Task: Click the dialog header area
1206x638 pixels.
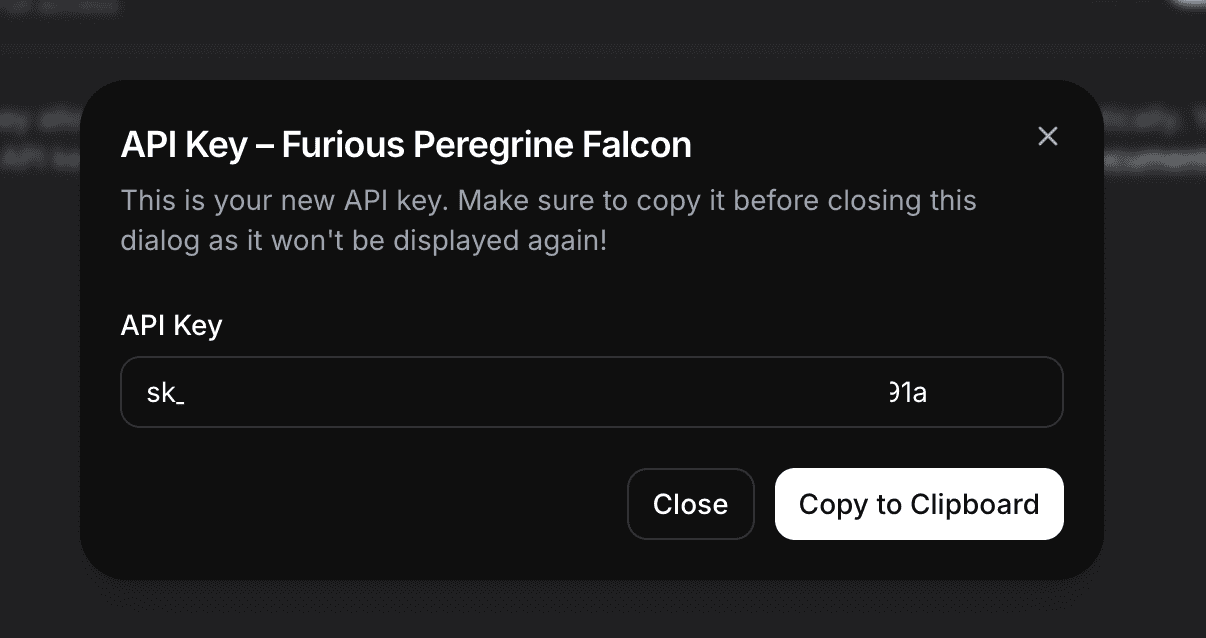Action: click(x=406, y=144)
